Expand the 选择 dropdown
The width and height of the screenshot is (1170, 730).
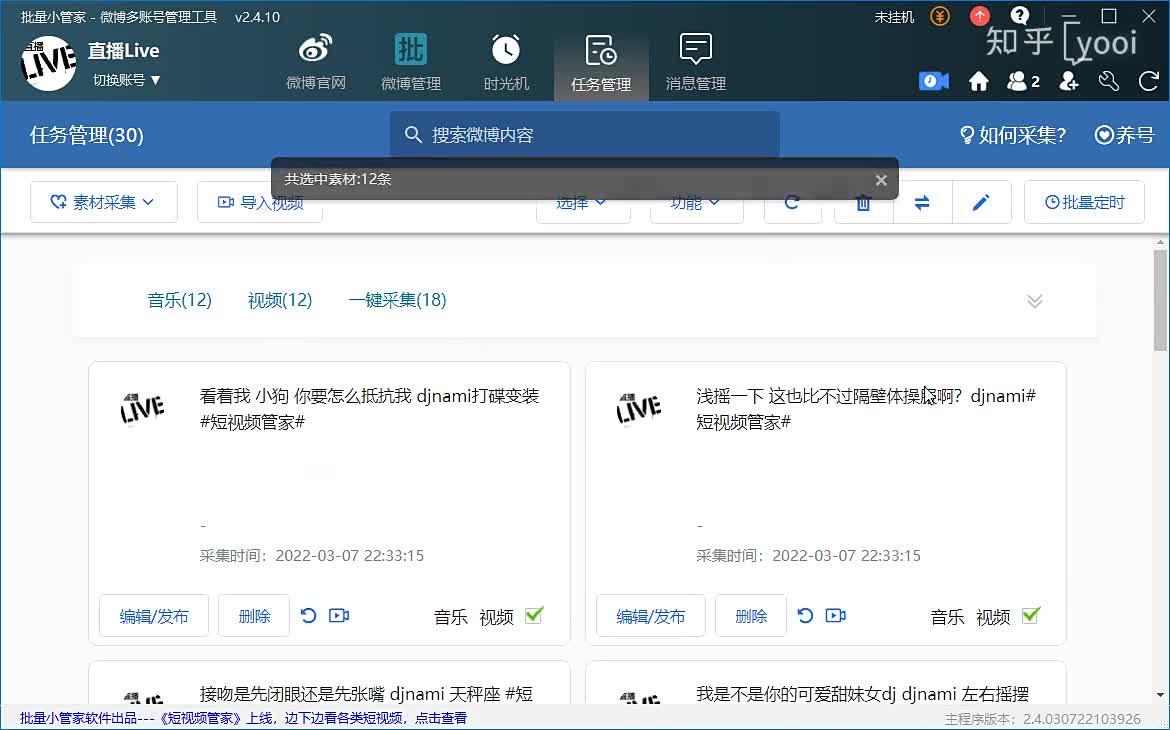pos(583,202)
